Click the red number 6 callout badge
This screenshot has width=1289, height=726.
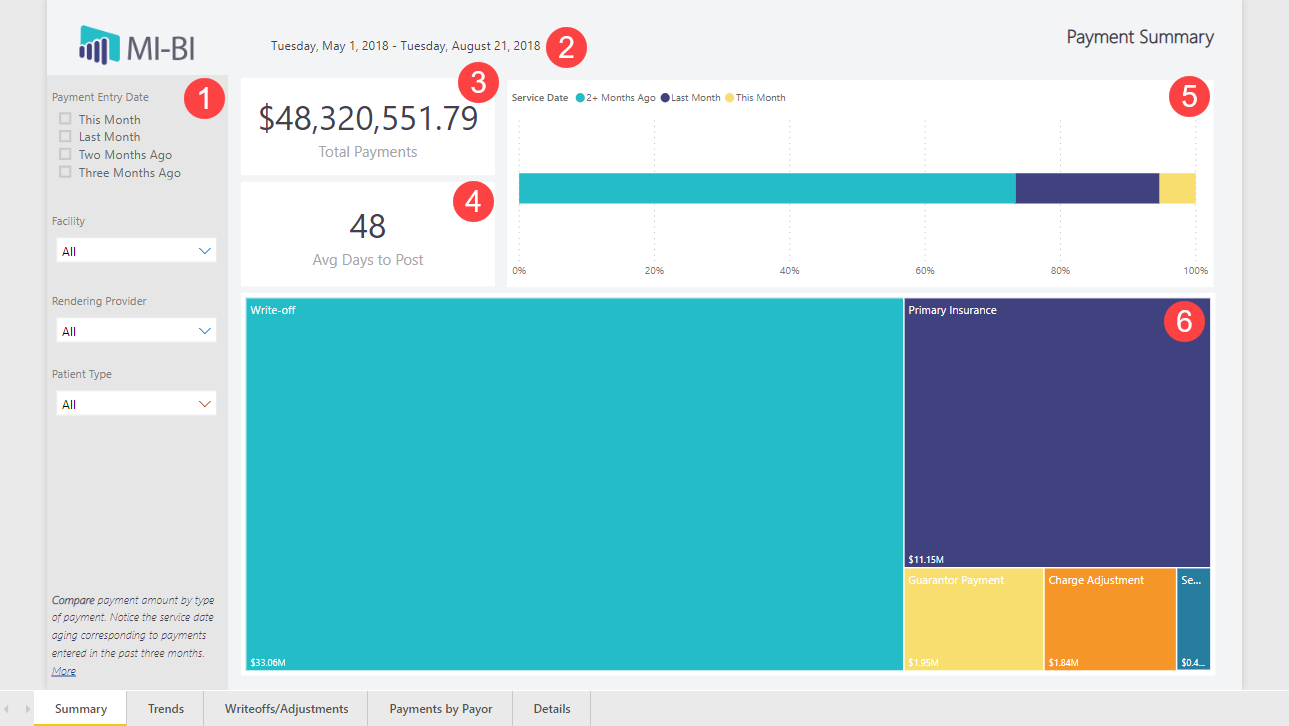point(1184,321)
